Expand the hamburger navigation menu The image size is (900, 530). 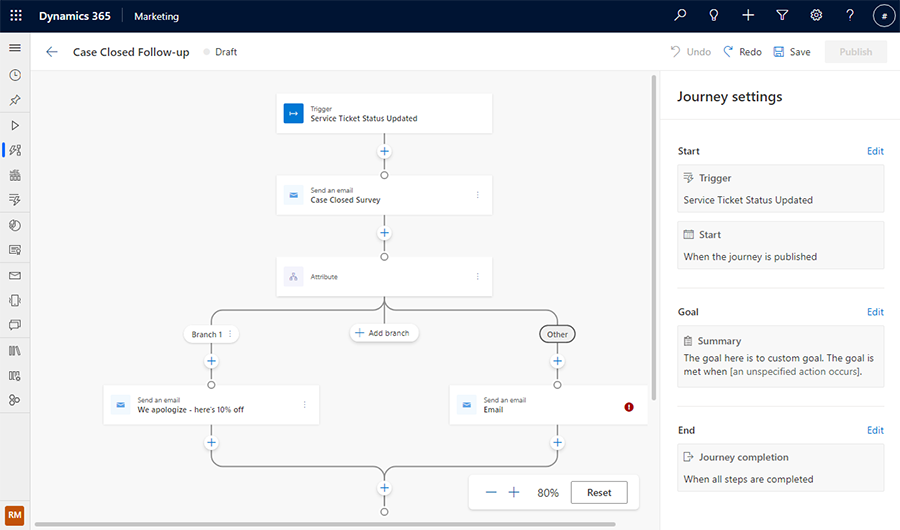click(x=14, y=48)
